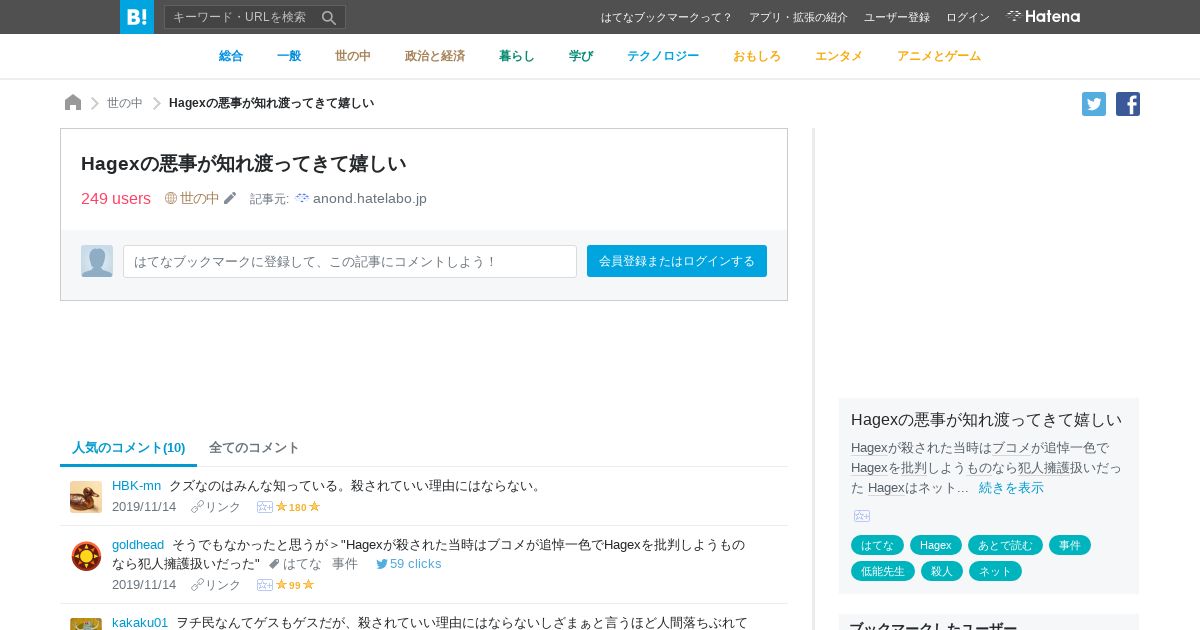Open the テクノロジー category tab

tap(663, 56)
